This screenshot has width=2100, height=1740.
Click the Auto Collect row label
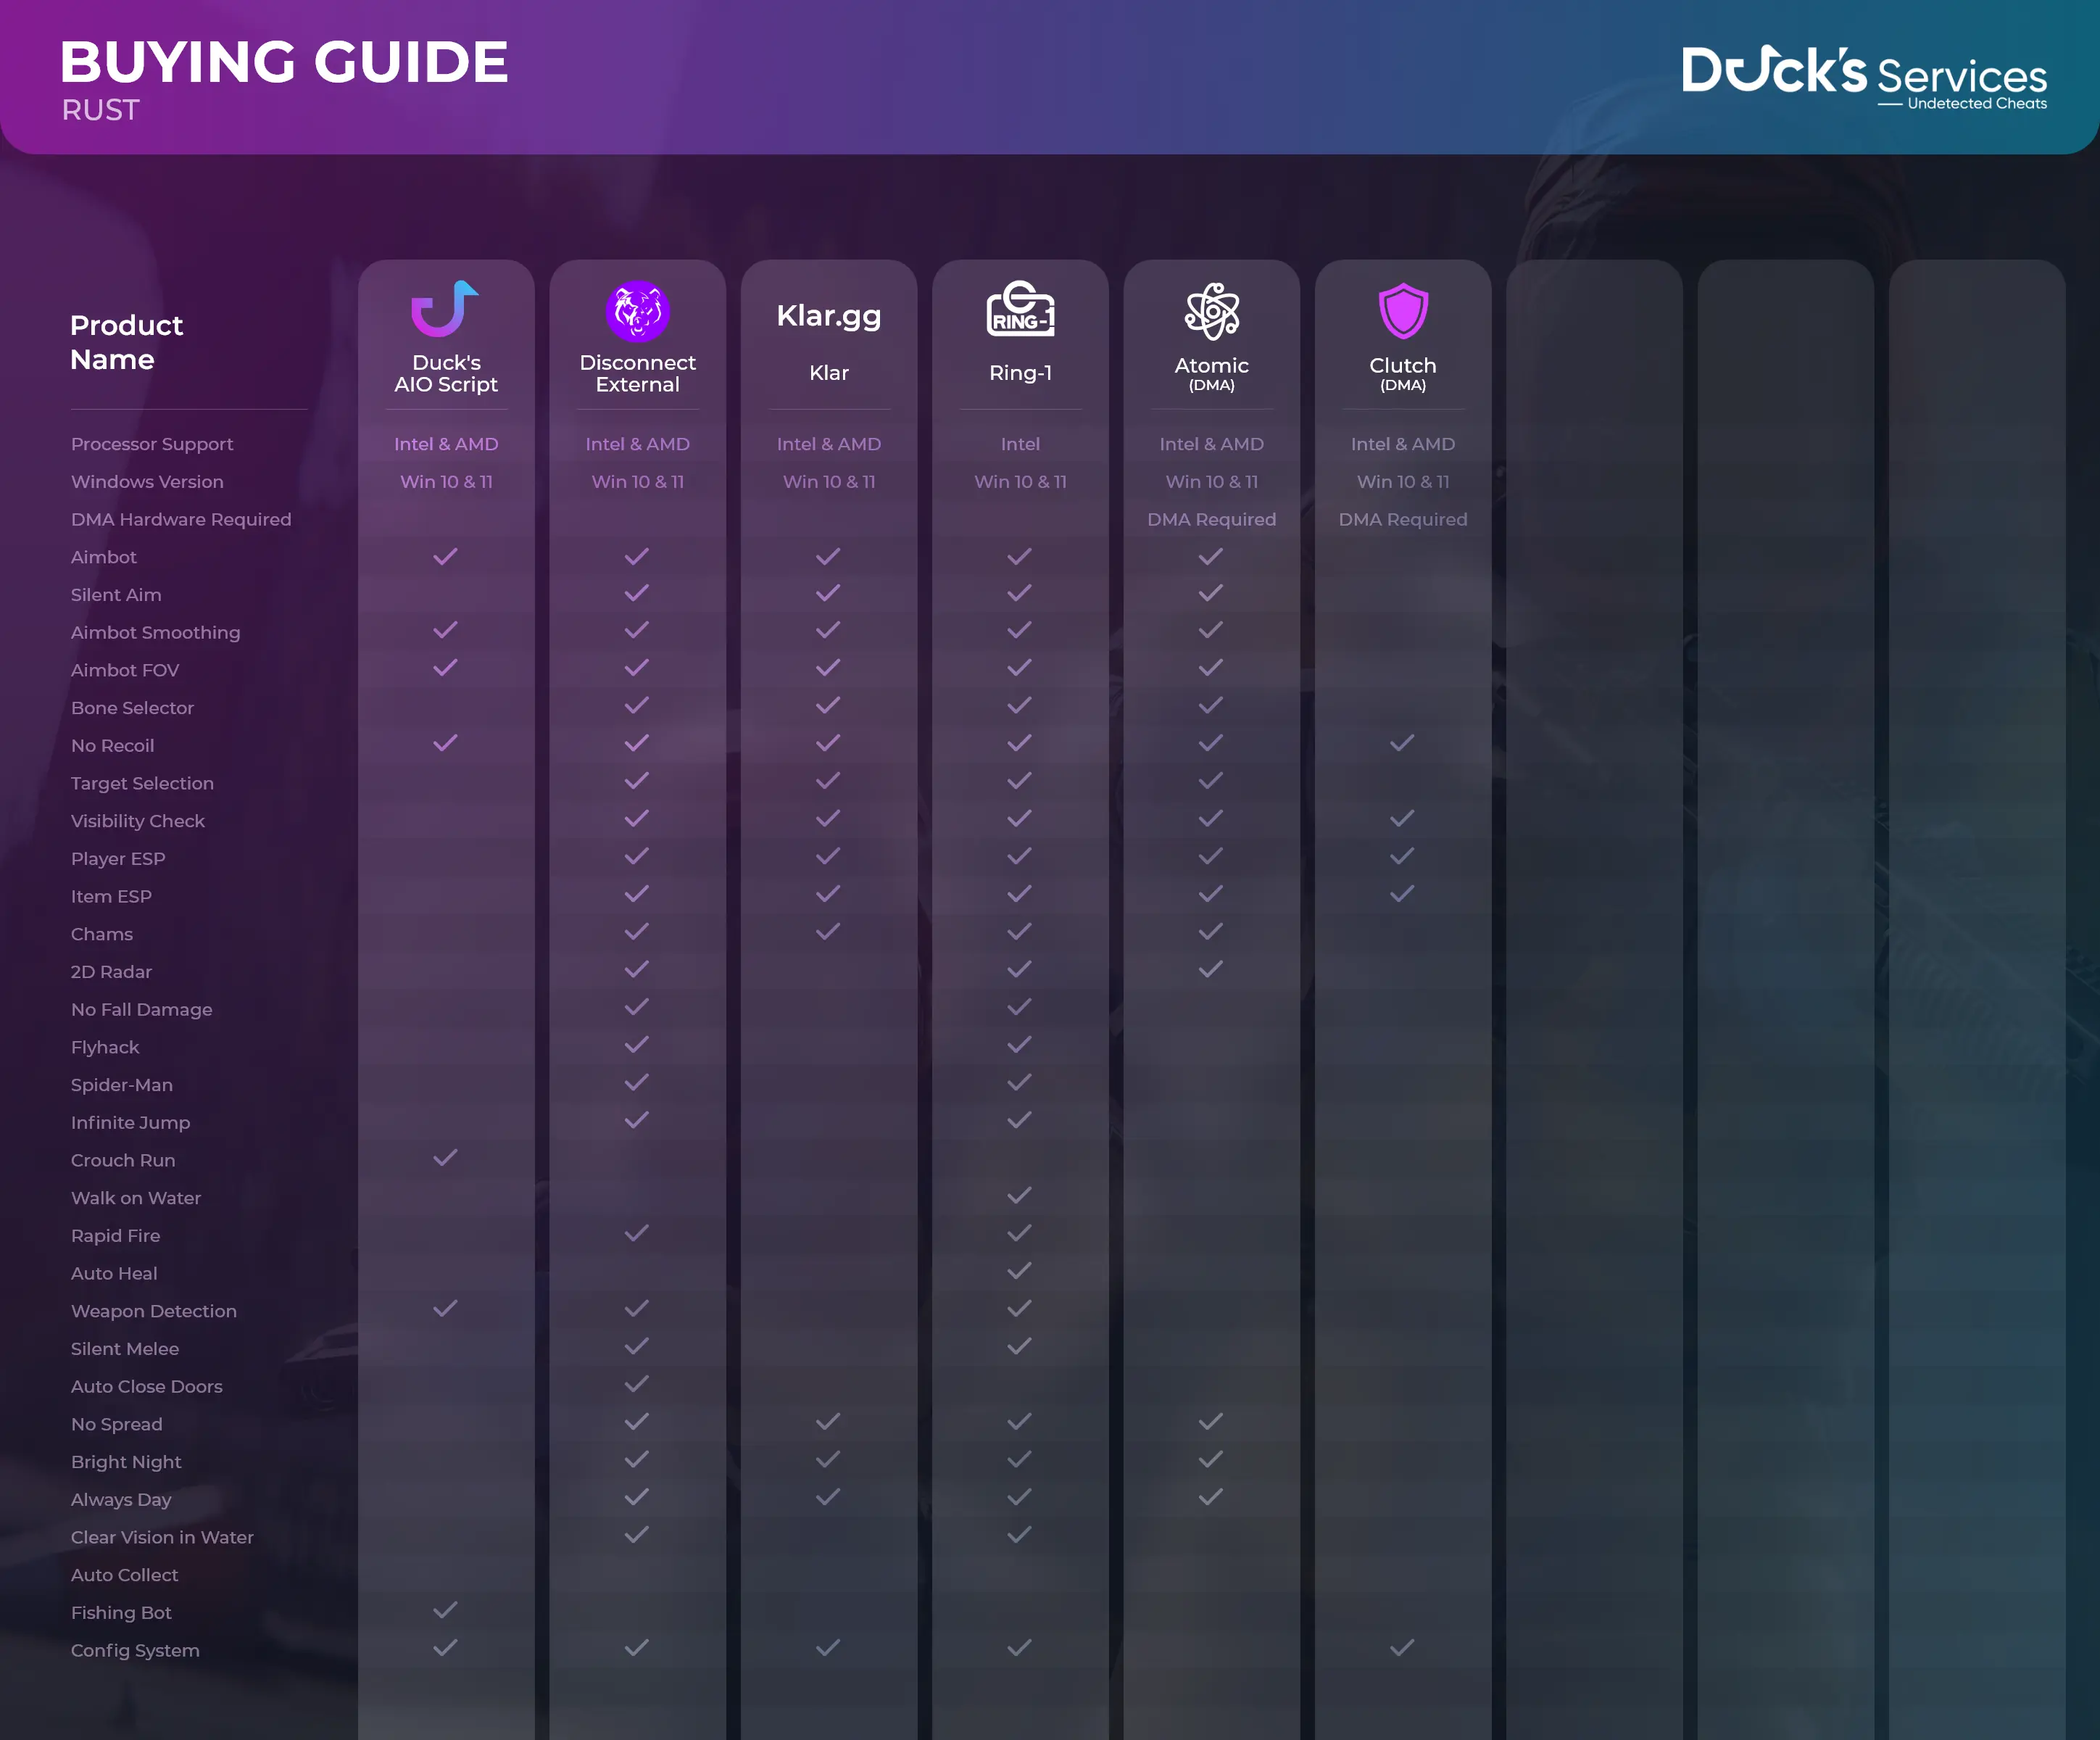[125, 1575]
